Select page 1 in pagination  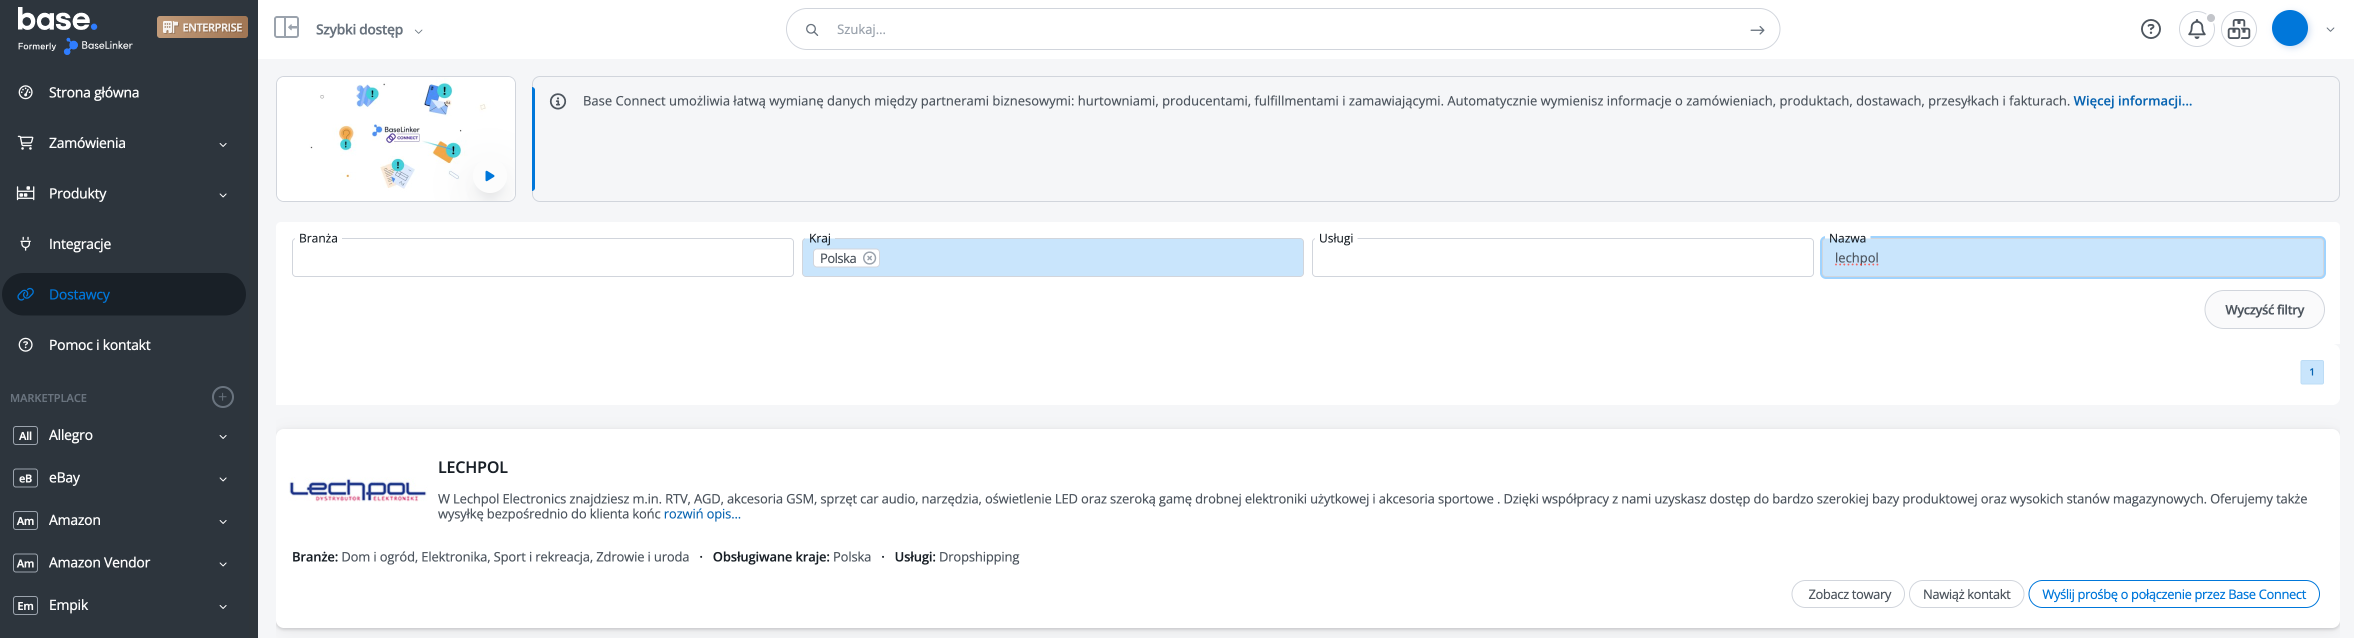coord(2312,372)
